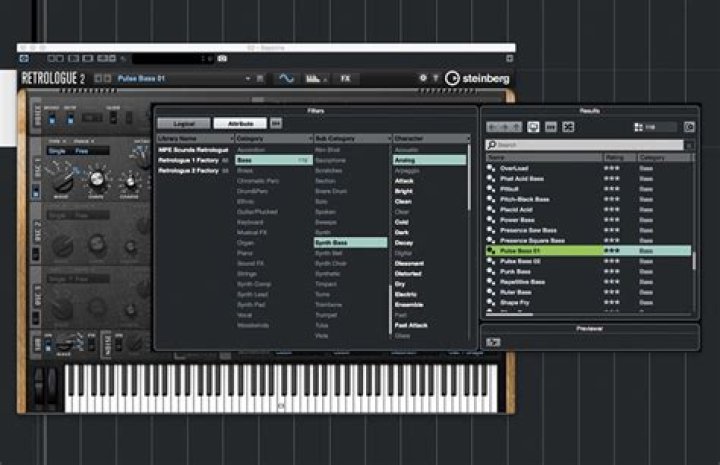
Task: Open the Library Name column dropdown
Action: 231,138
